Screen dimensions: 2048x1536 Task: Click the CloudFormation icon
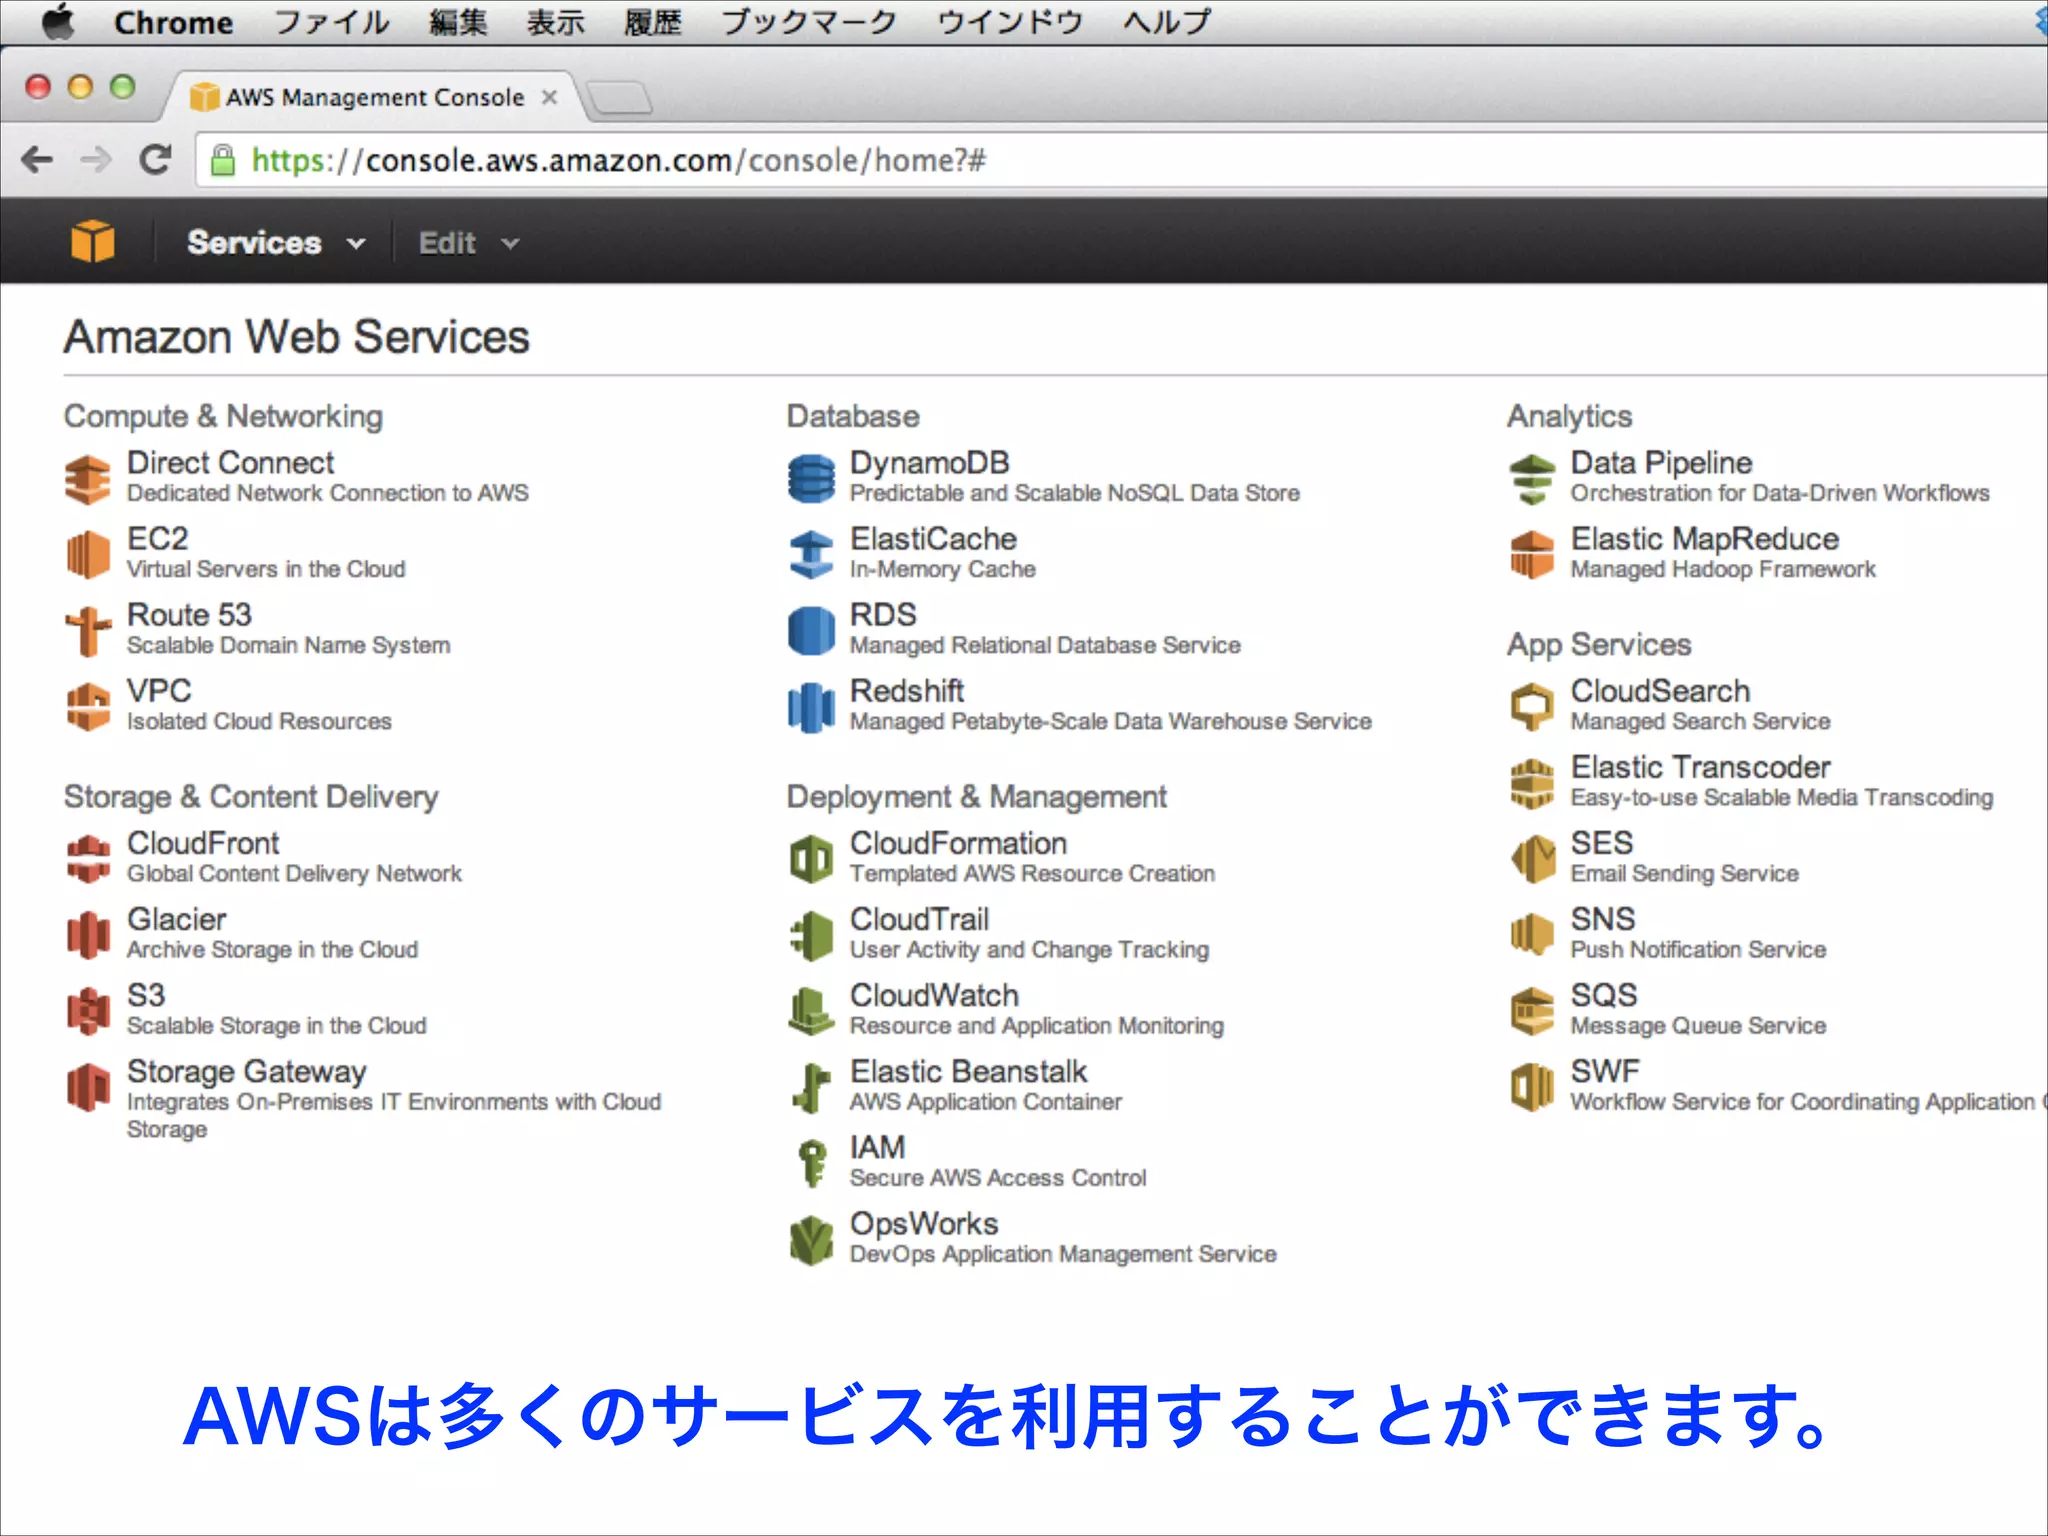click(811, 859)
